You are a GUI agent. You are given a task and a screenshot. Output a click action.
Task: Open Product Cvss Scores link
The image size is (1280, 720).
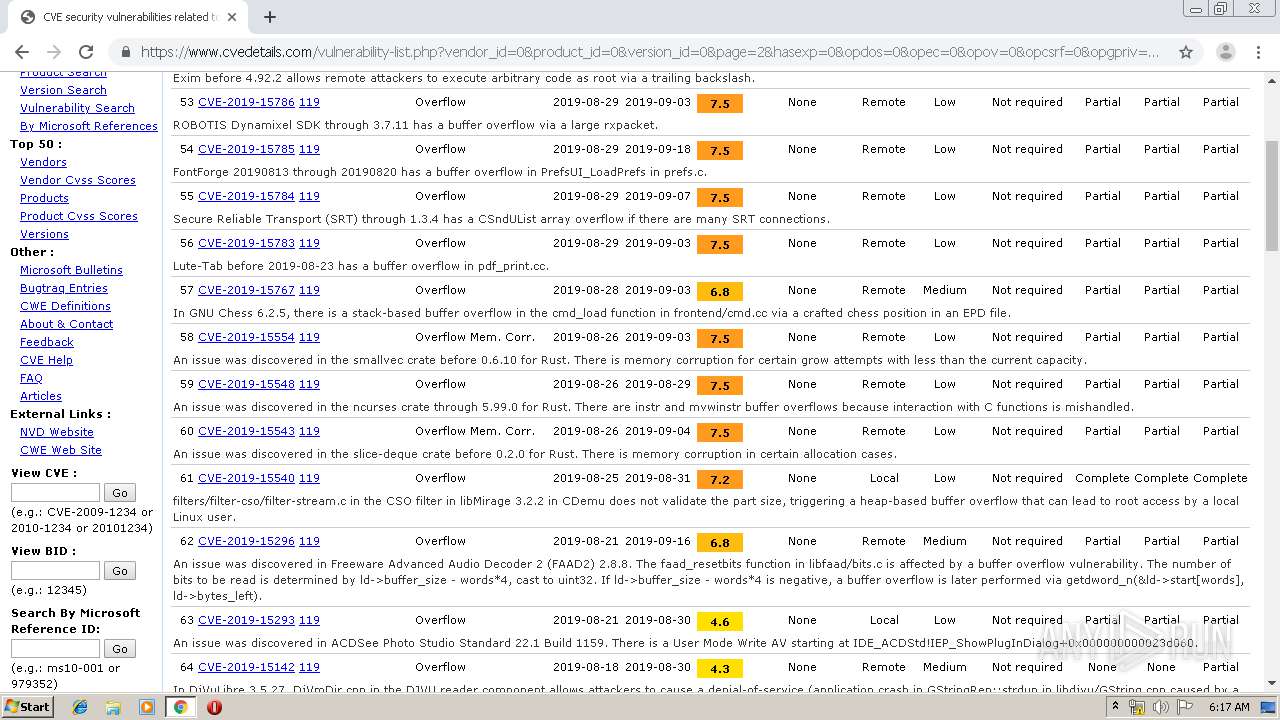click(x=79, y=216)
